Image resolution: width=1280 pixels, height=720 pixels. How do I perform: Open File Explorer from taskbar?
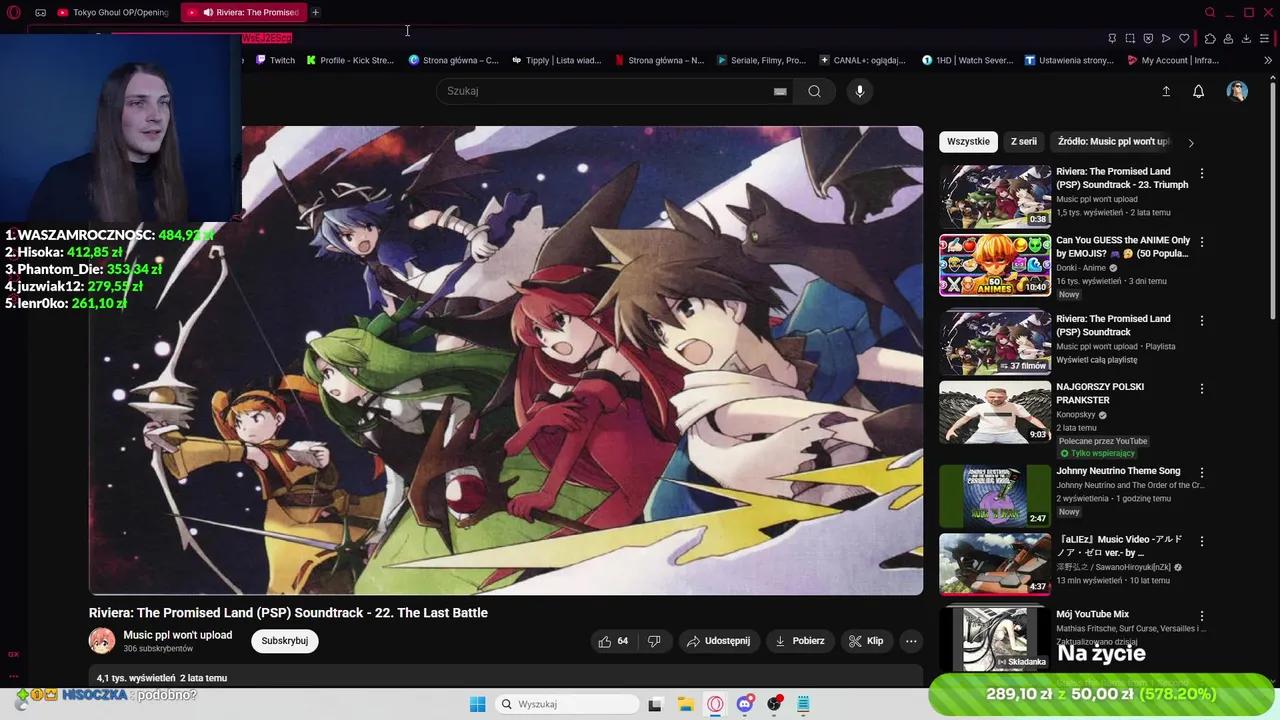point(685,704)
